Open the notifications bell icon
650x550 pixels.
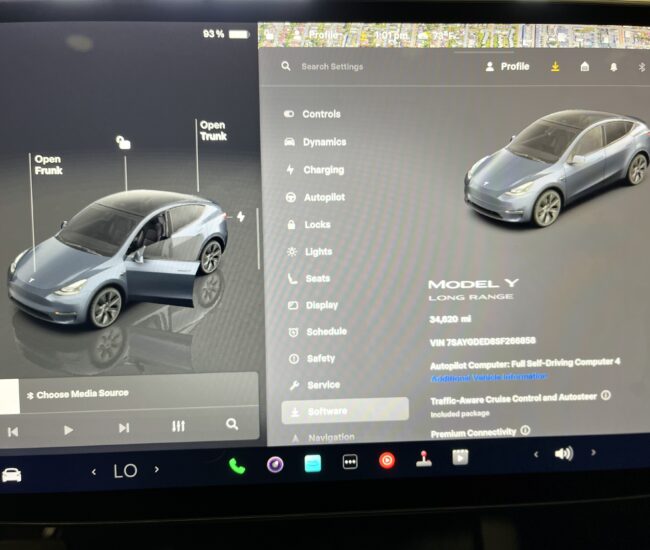click(x=614, y=67)
